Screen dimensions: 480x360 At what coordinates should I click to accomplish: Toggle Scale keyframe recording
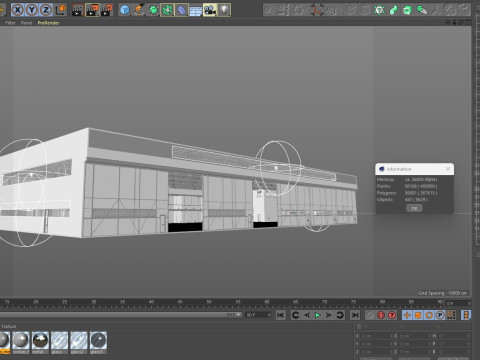[418, 315]
